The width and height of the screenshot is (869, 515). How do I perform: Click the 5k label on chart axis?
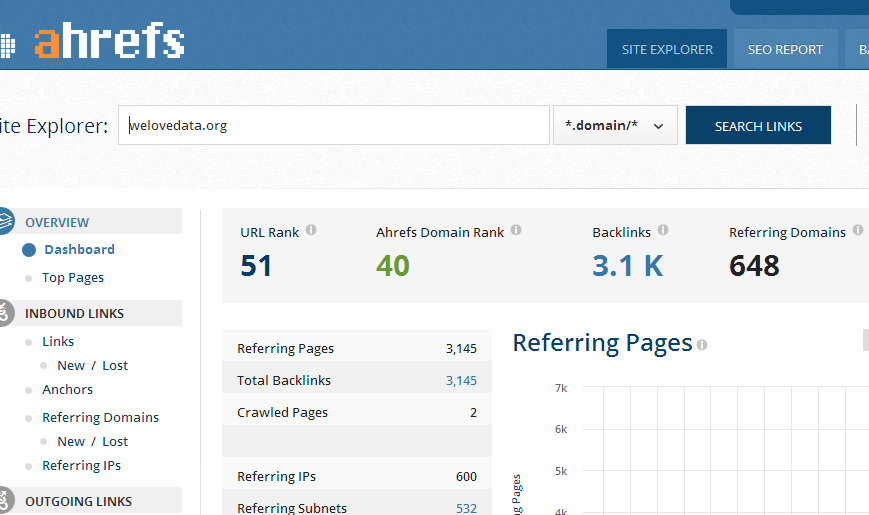click(561, 471)
